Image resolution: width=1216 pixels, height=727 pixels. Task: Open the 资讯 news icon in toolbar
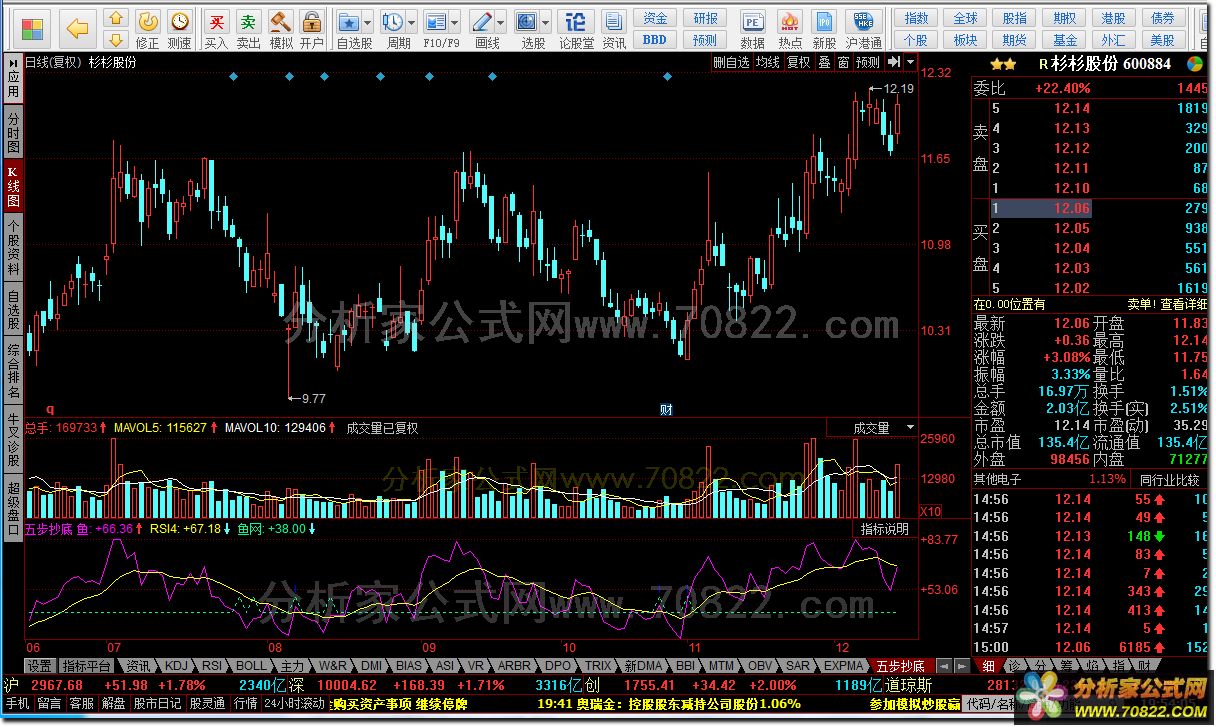(x=614, y=29)
